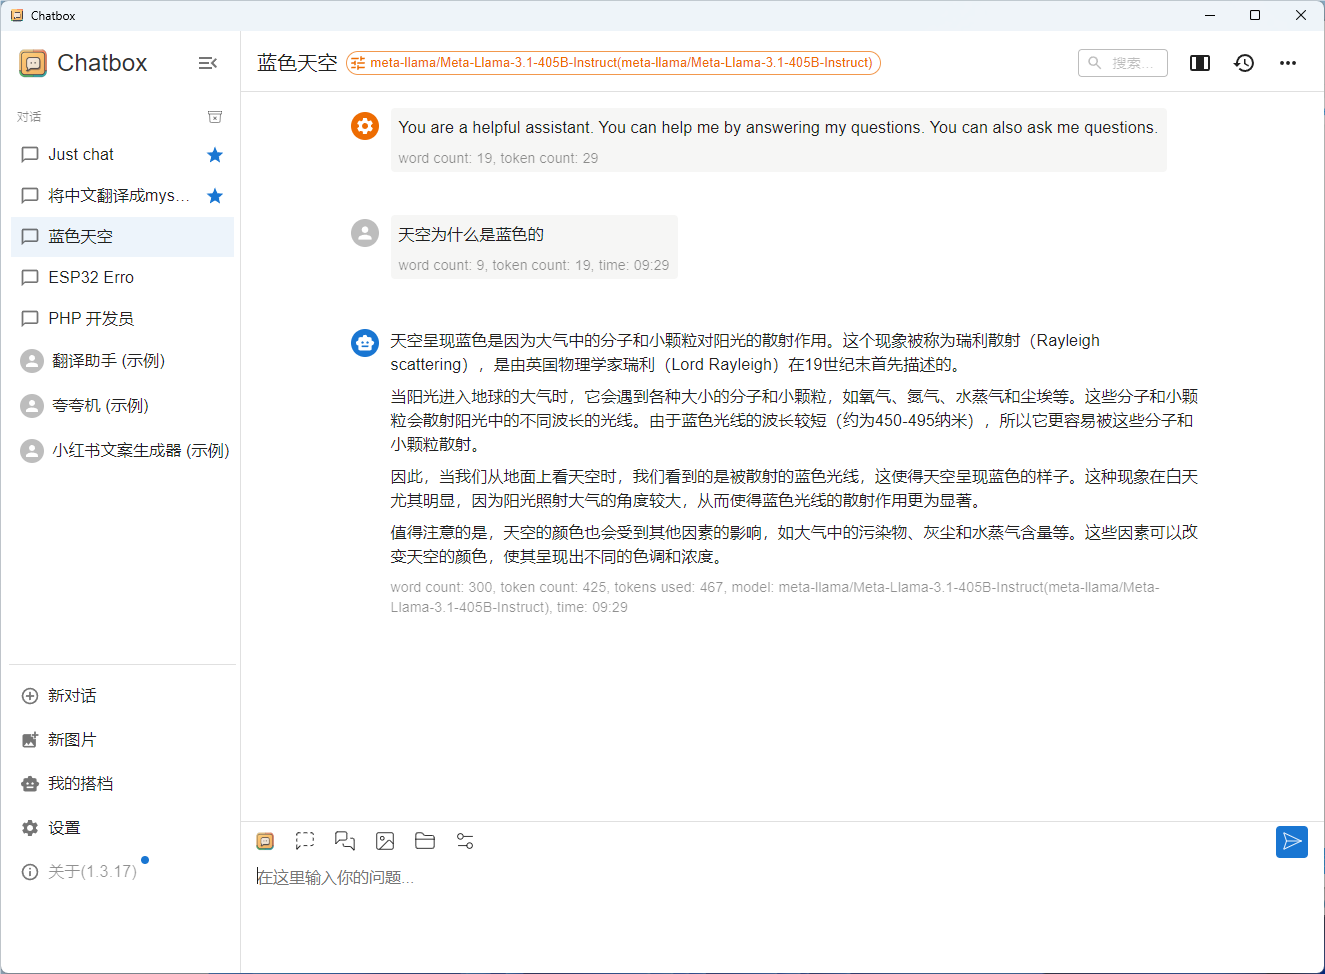Switch to the ESP32 Erro conversation
The height and width of the screenshot is (974, 1325).
(90, 277)
